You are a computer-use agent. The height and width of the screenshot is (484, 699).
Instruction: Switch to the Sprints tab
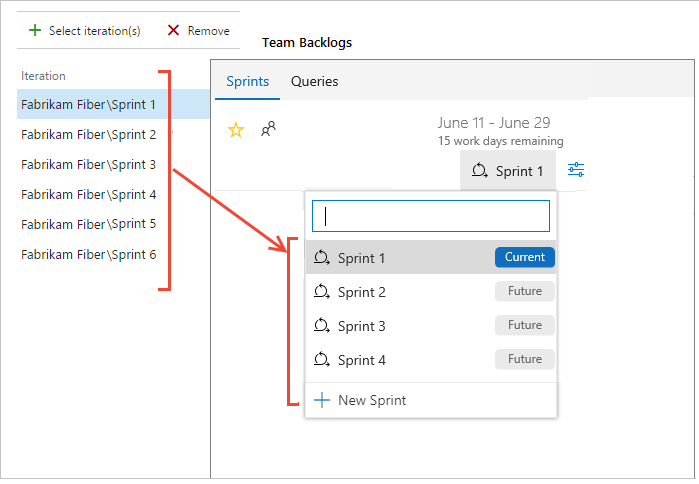click(247, 82)
